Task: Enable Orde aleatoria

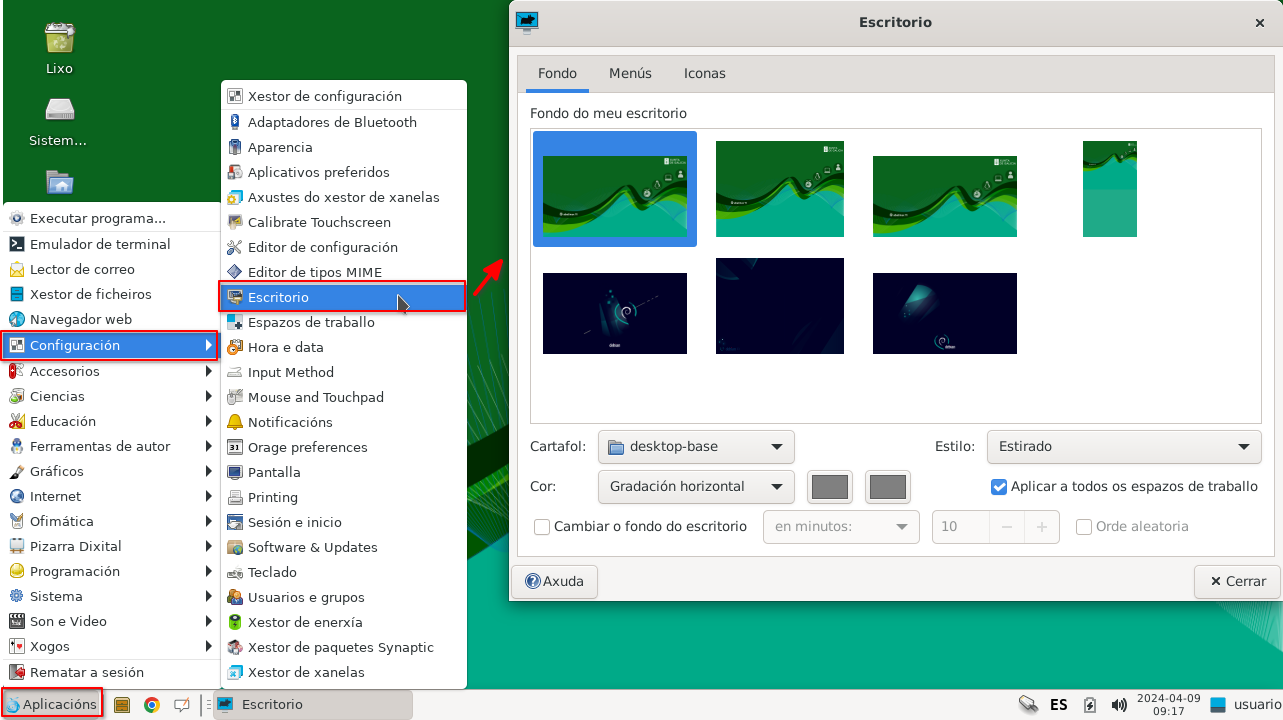Action: pos(1084,526)
